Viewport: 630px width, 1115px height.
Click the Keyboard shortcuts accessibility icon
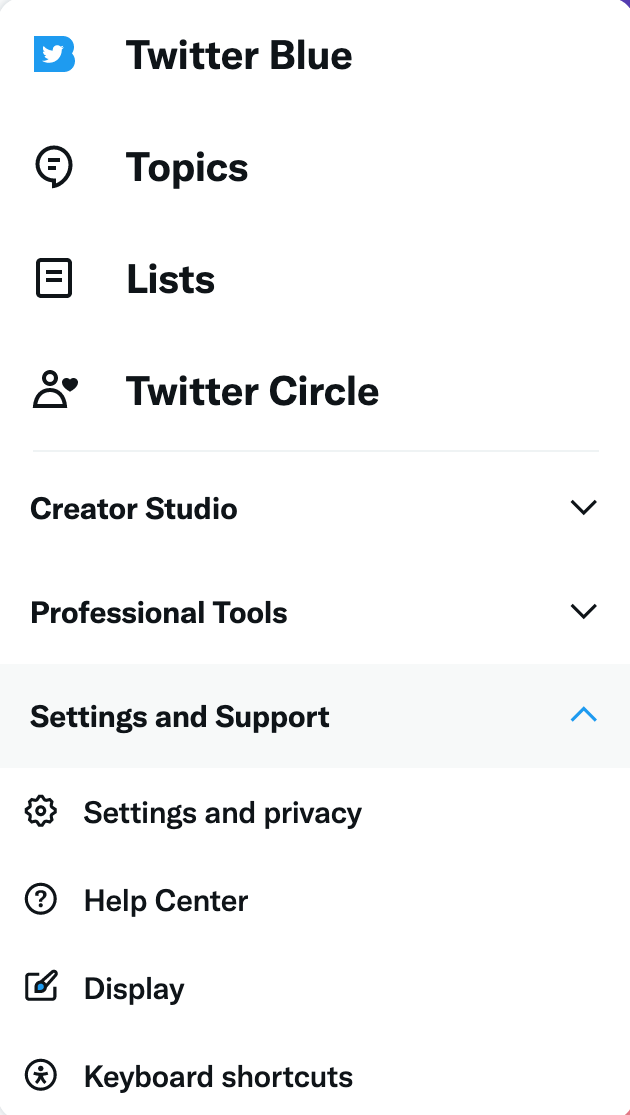click(x=41, y=1076)
